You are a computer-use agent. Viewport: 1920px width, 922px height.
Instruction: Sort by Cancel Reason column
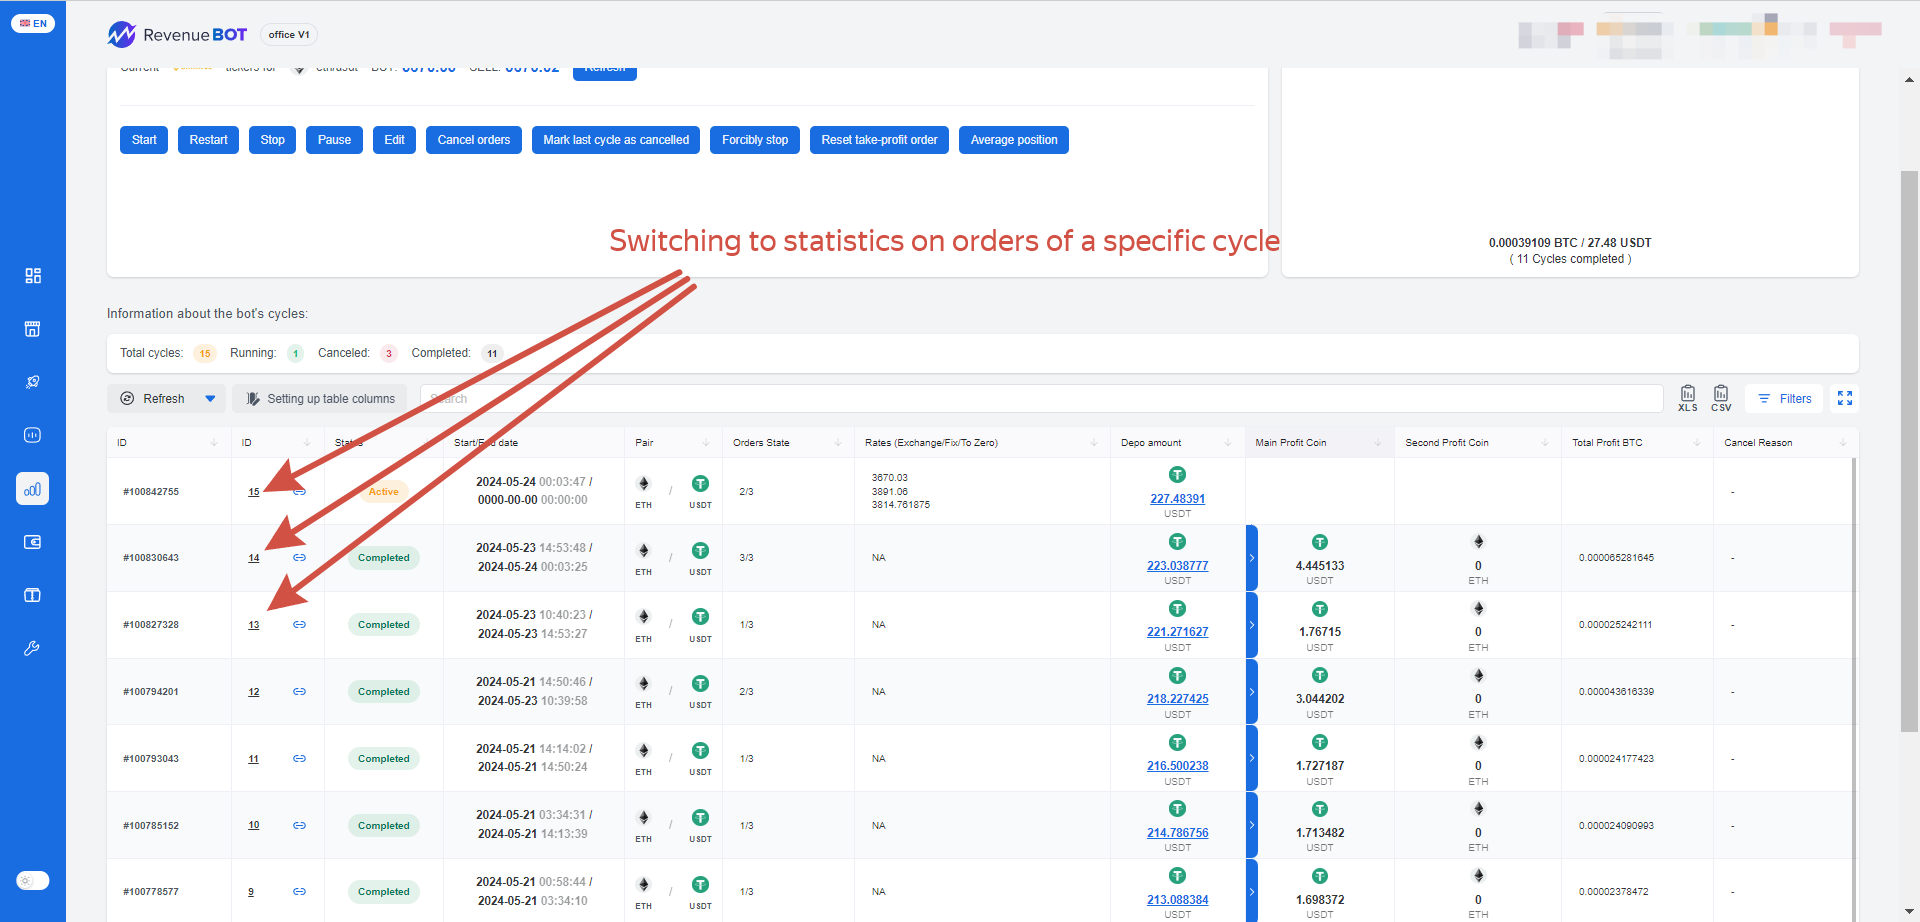tap(1785, 443)
